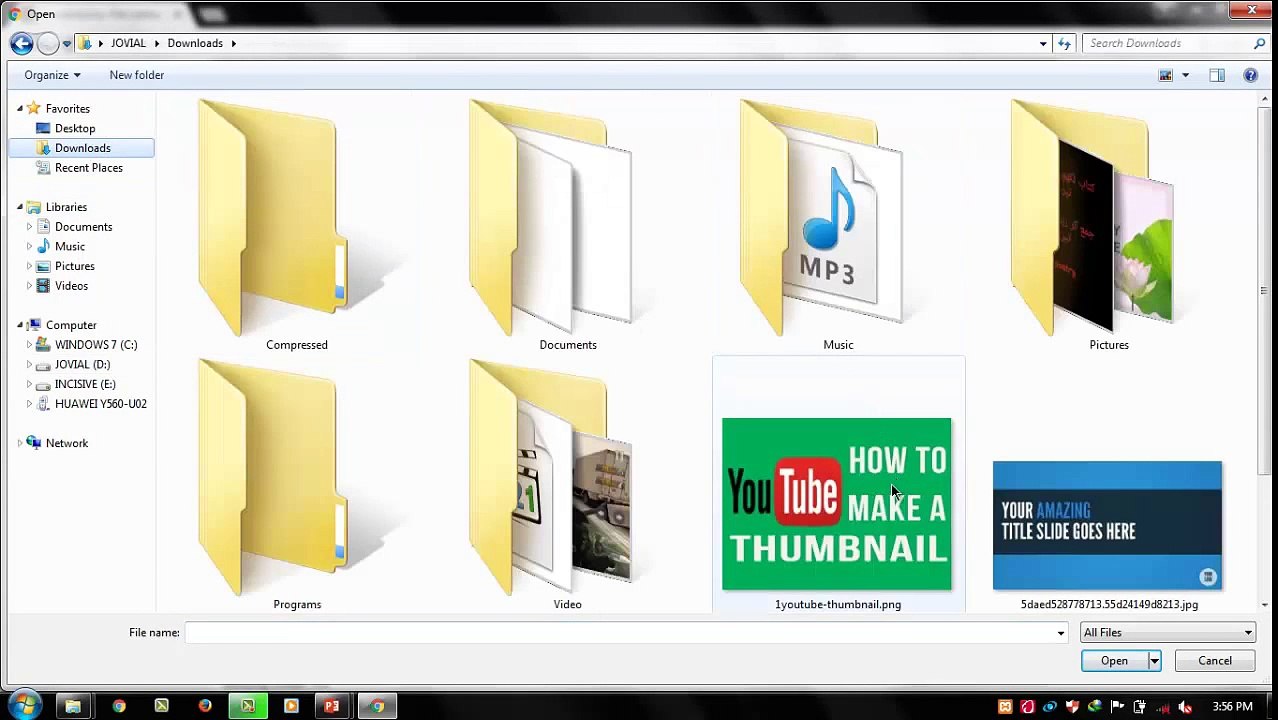Open the Documents folder in Downloads
The image size is (1278, 720).
tap(567, 225)
